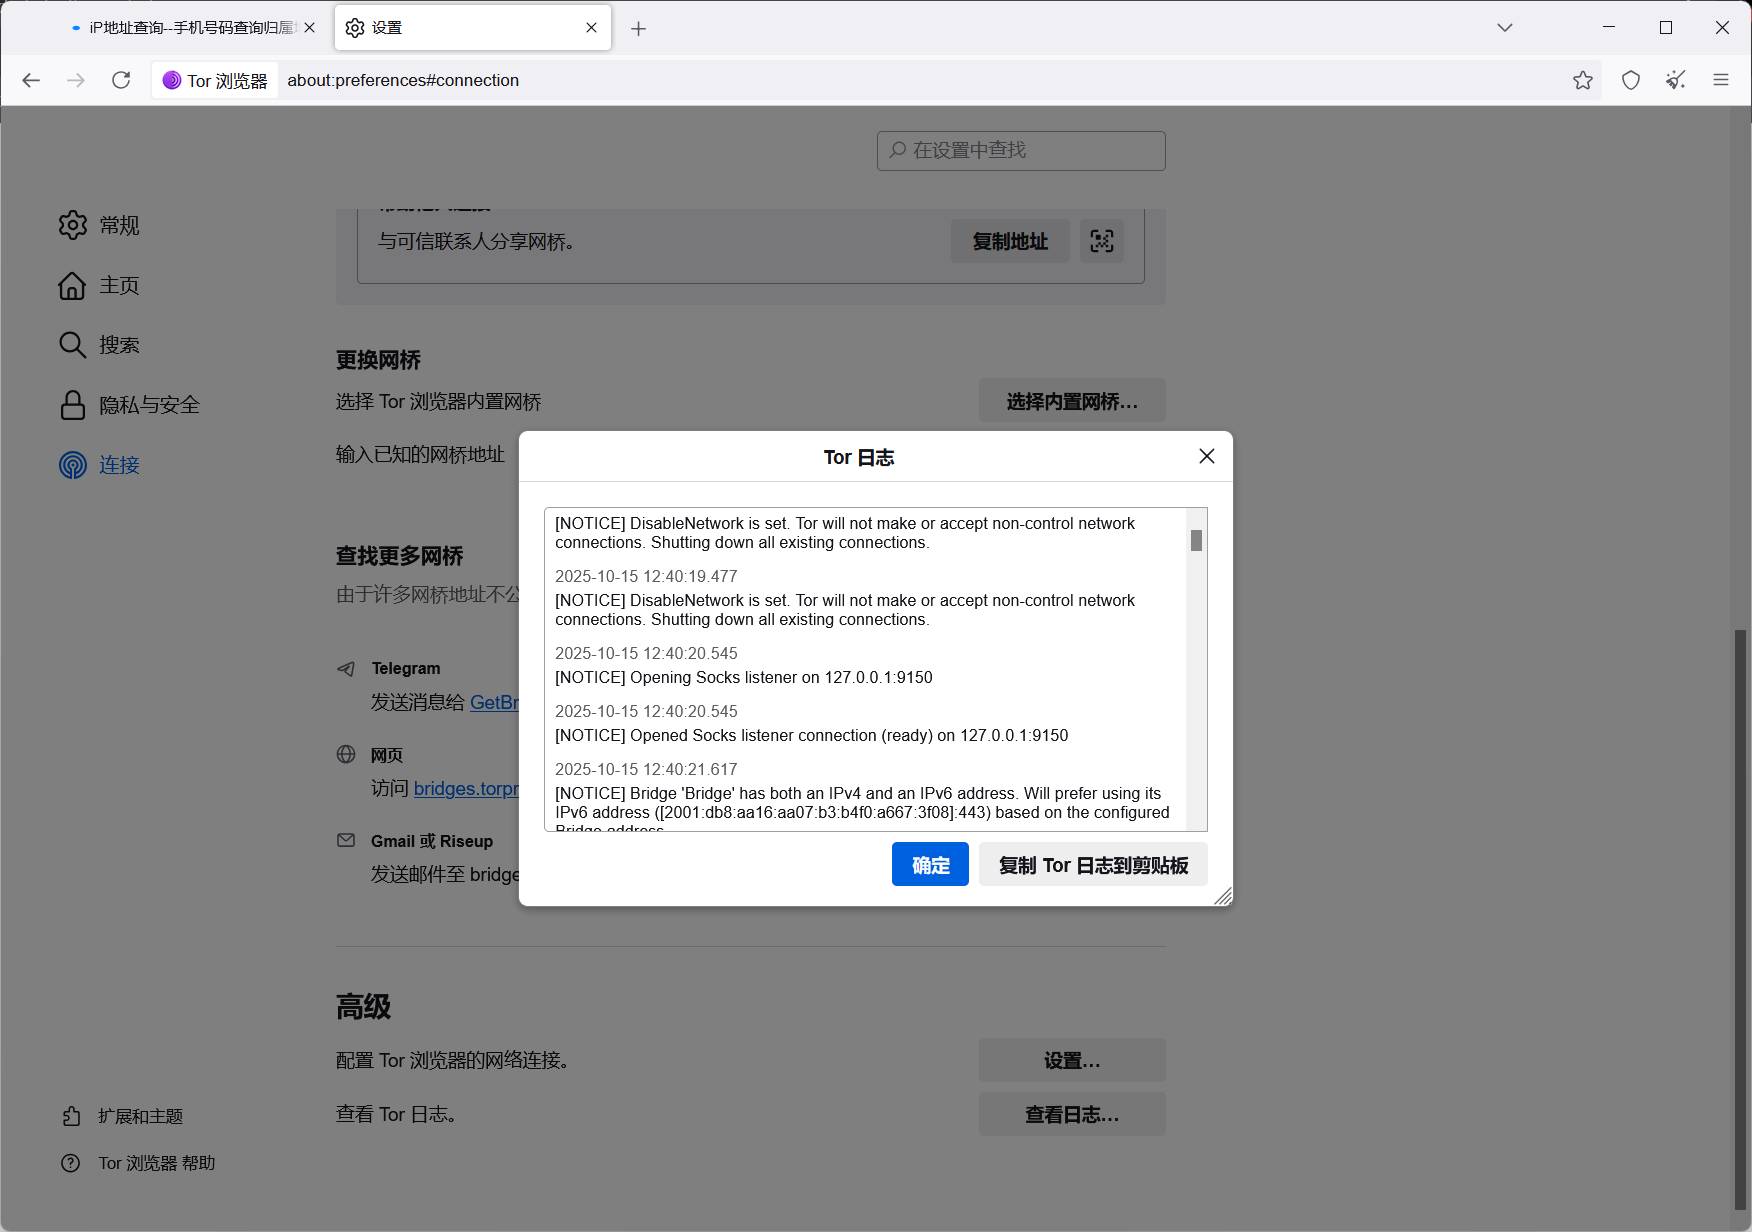This screenshot has width=1752, height=1232.
Task: Open the browser application menu
Action: coord(1721,80)
